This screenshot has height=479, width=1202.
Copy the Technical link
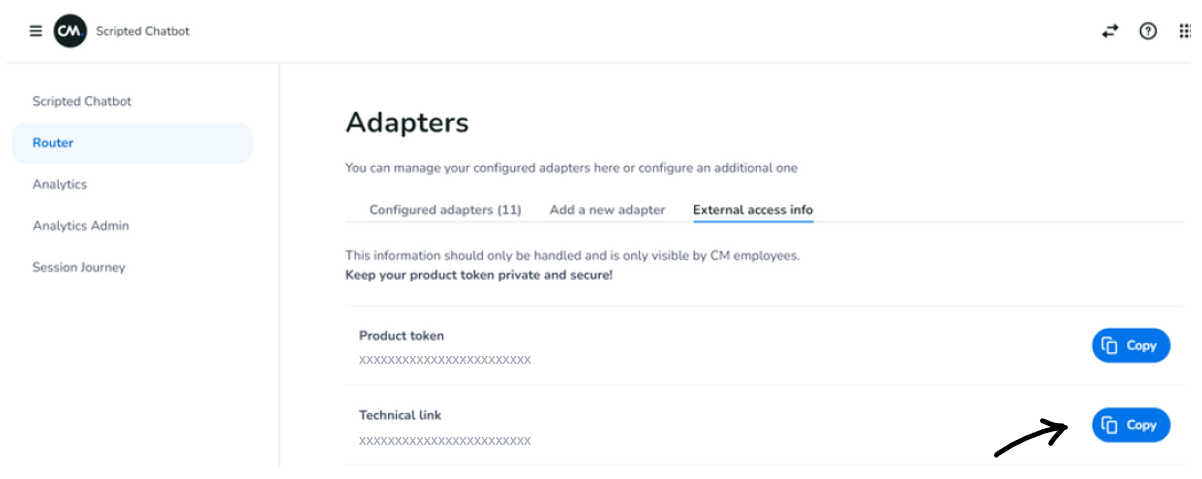(1130, 425)
